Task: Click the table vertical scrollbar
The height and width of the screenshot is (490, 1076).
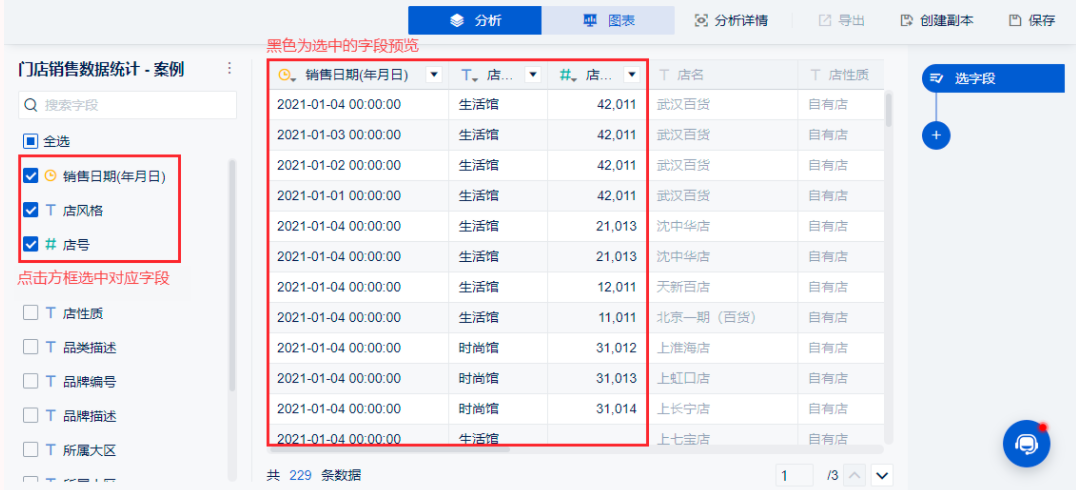Action: click(889, 110)
